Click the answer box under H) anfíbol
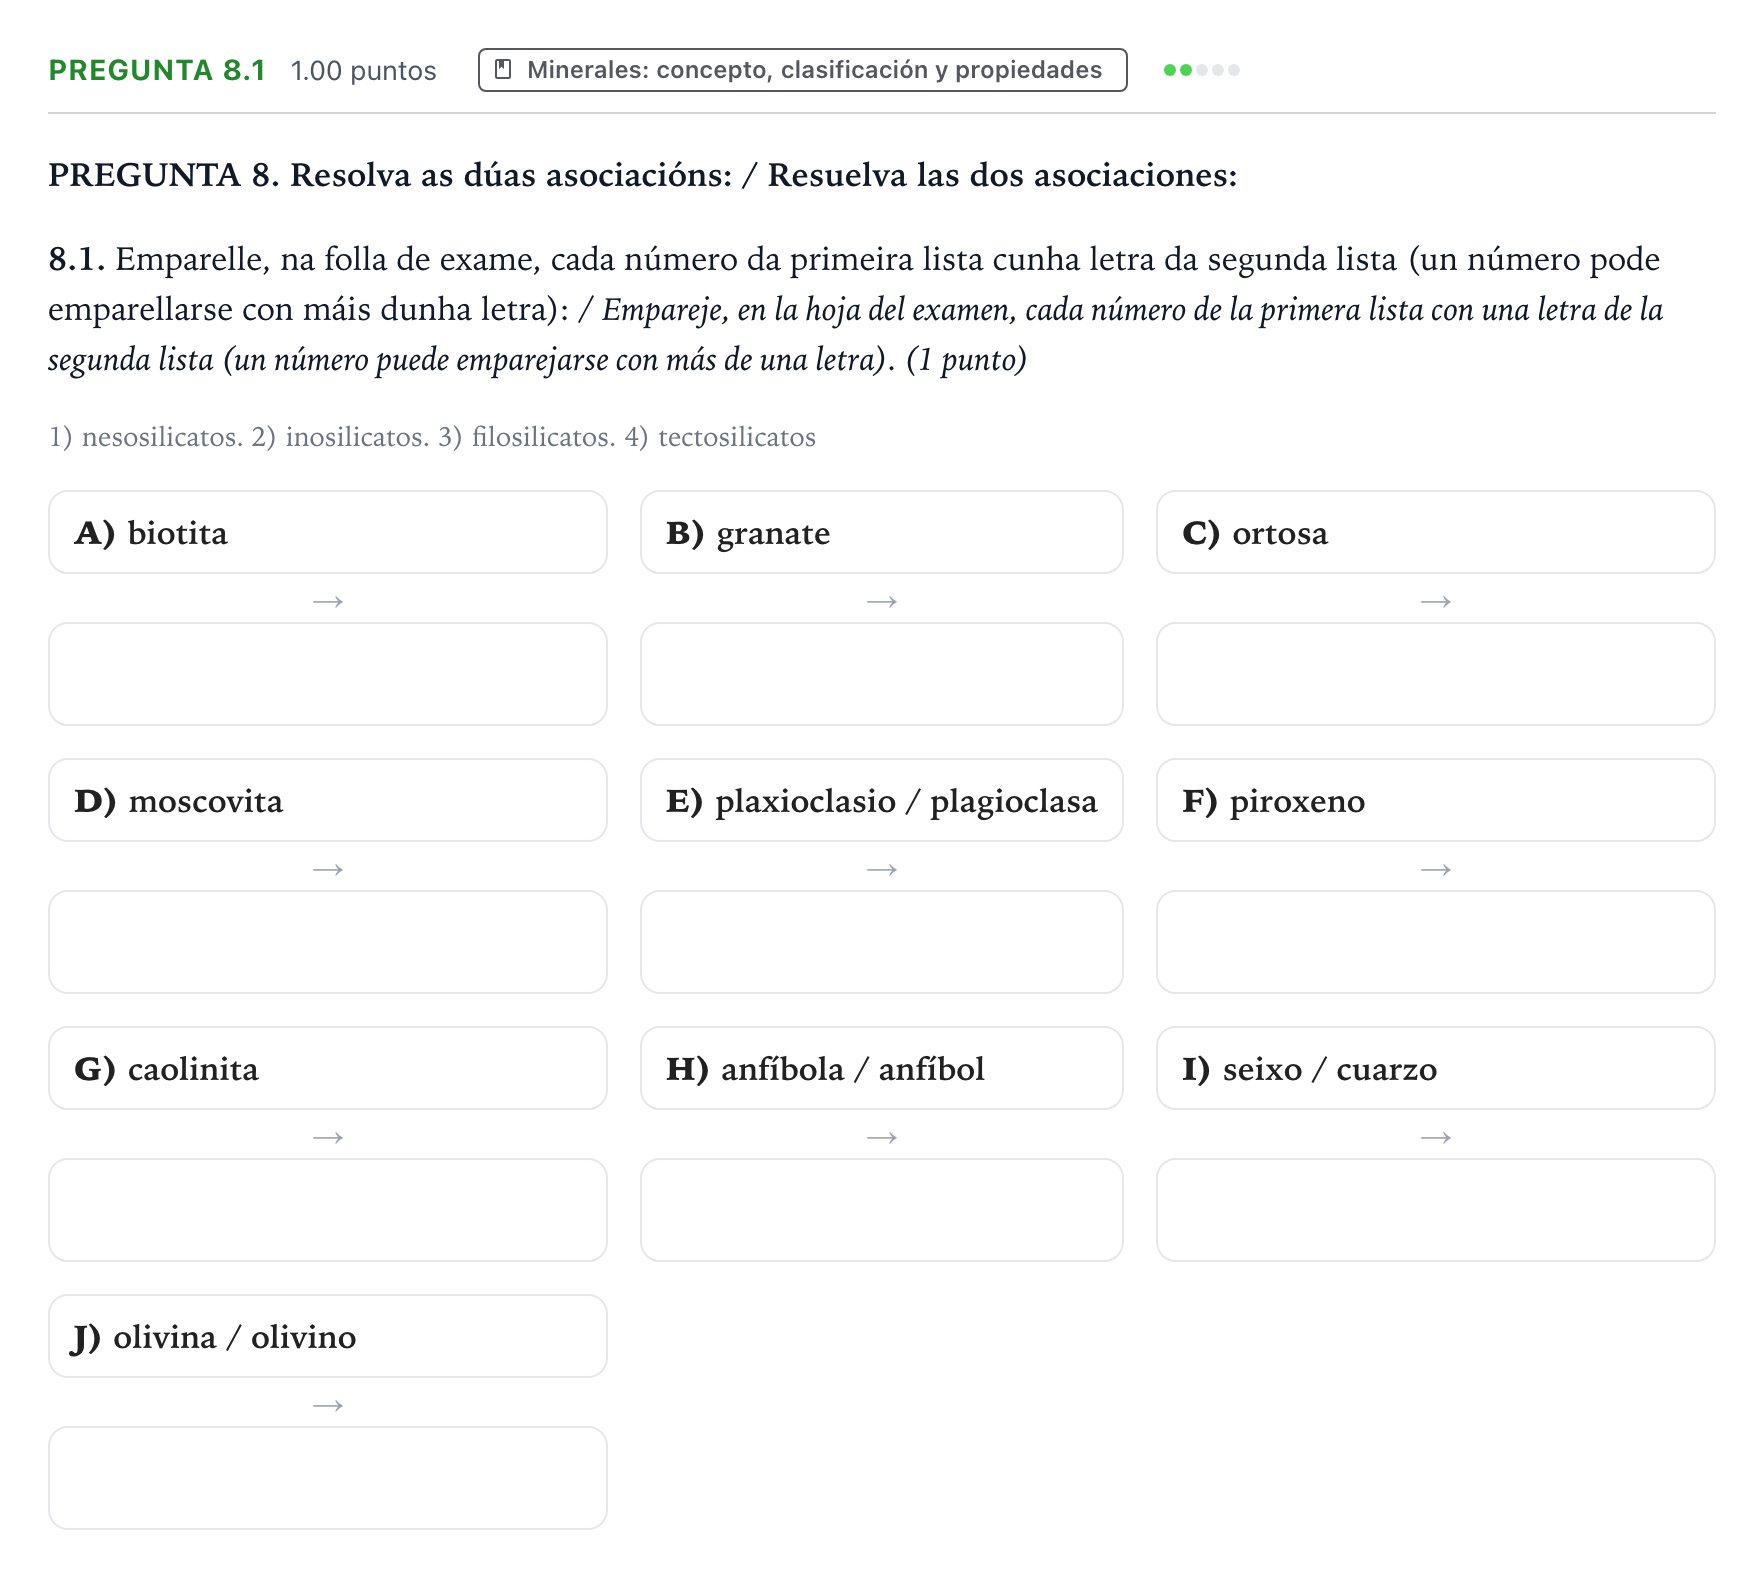 tap(881, 1210)
